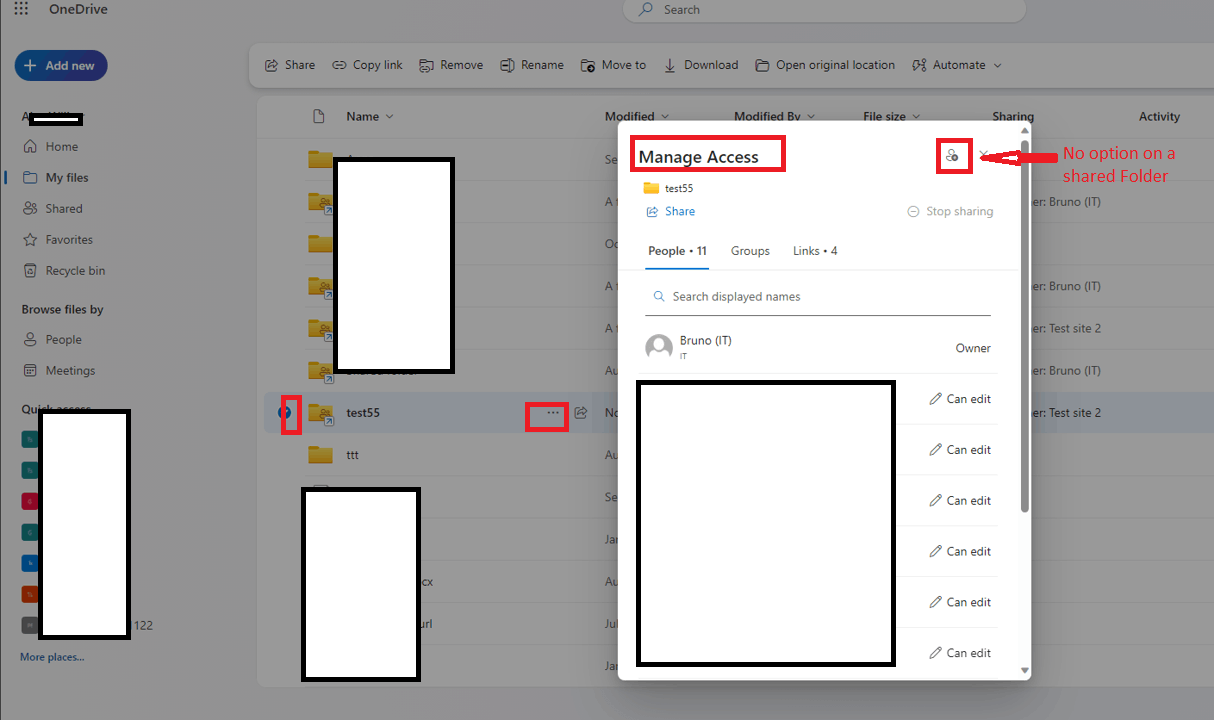This screenshot has width=1214, height=720.
Task: Click the Search displayed names field
Action: click(x=818, y=297)
